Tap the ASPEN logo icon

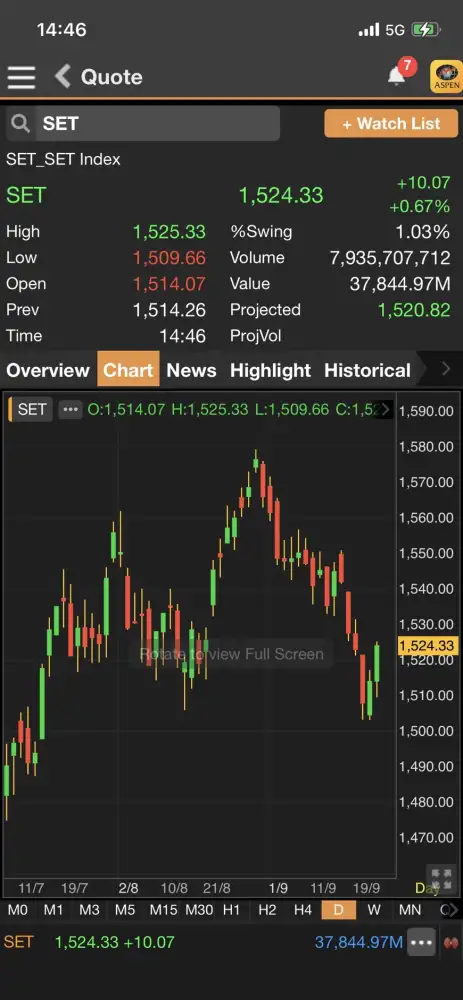446,77
